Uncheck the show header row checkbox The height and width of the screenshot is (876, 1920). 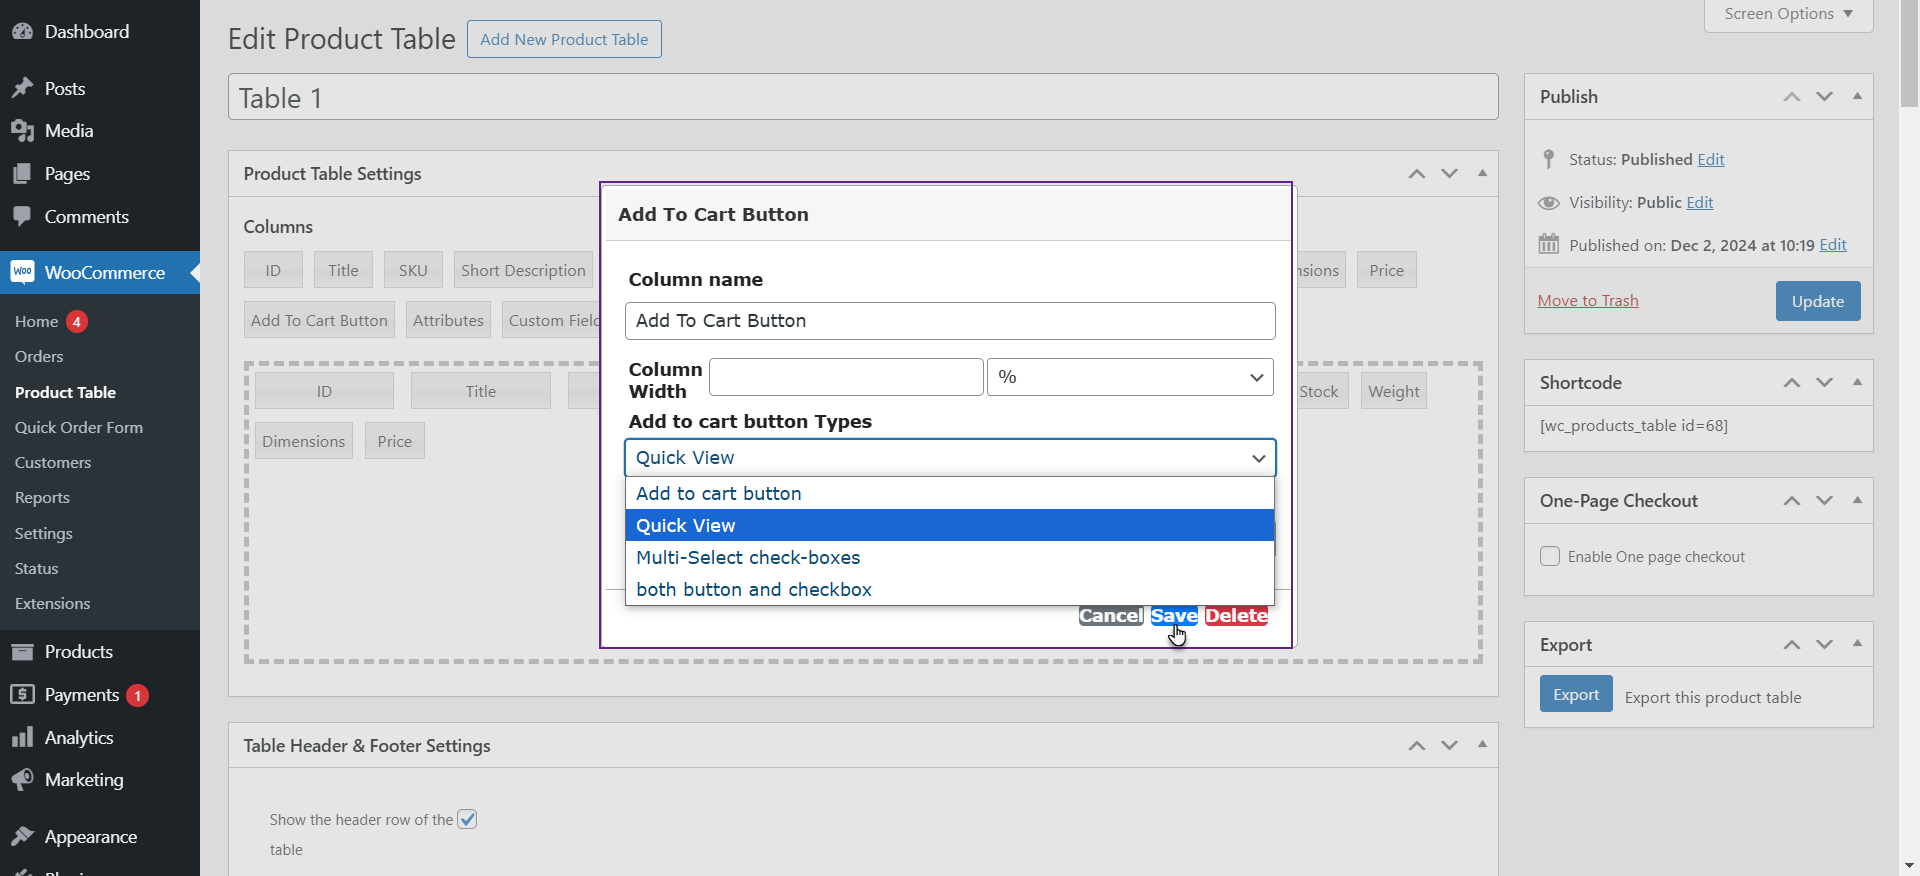(x=467, y=820)
